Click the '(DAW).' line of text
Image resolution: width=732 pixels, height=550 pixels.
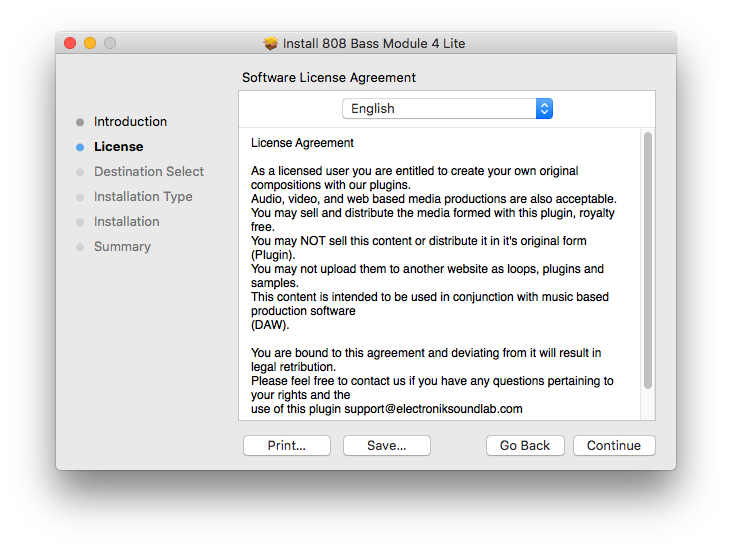click(x=270, y=325)
